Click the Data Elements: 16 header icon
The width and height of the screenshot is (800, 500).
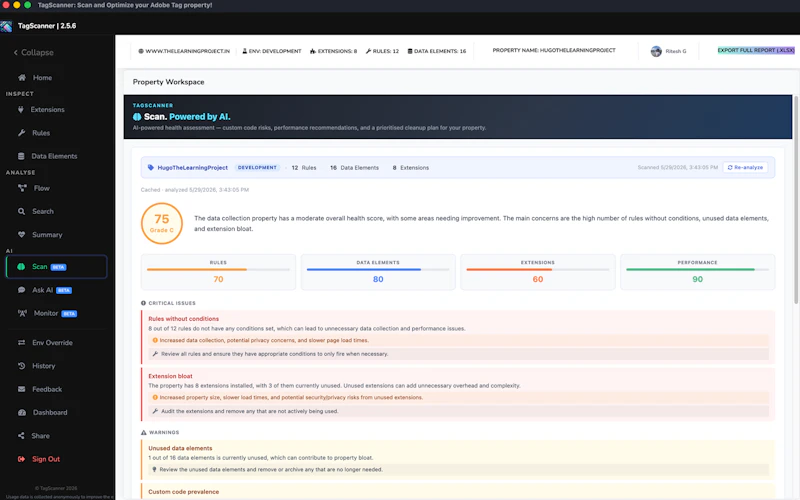[410, 51]
